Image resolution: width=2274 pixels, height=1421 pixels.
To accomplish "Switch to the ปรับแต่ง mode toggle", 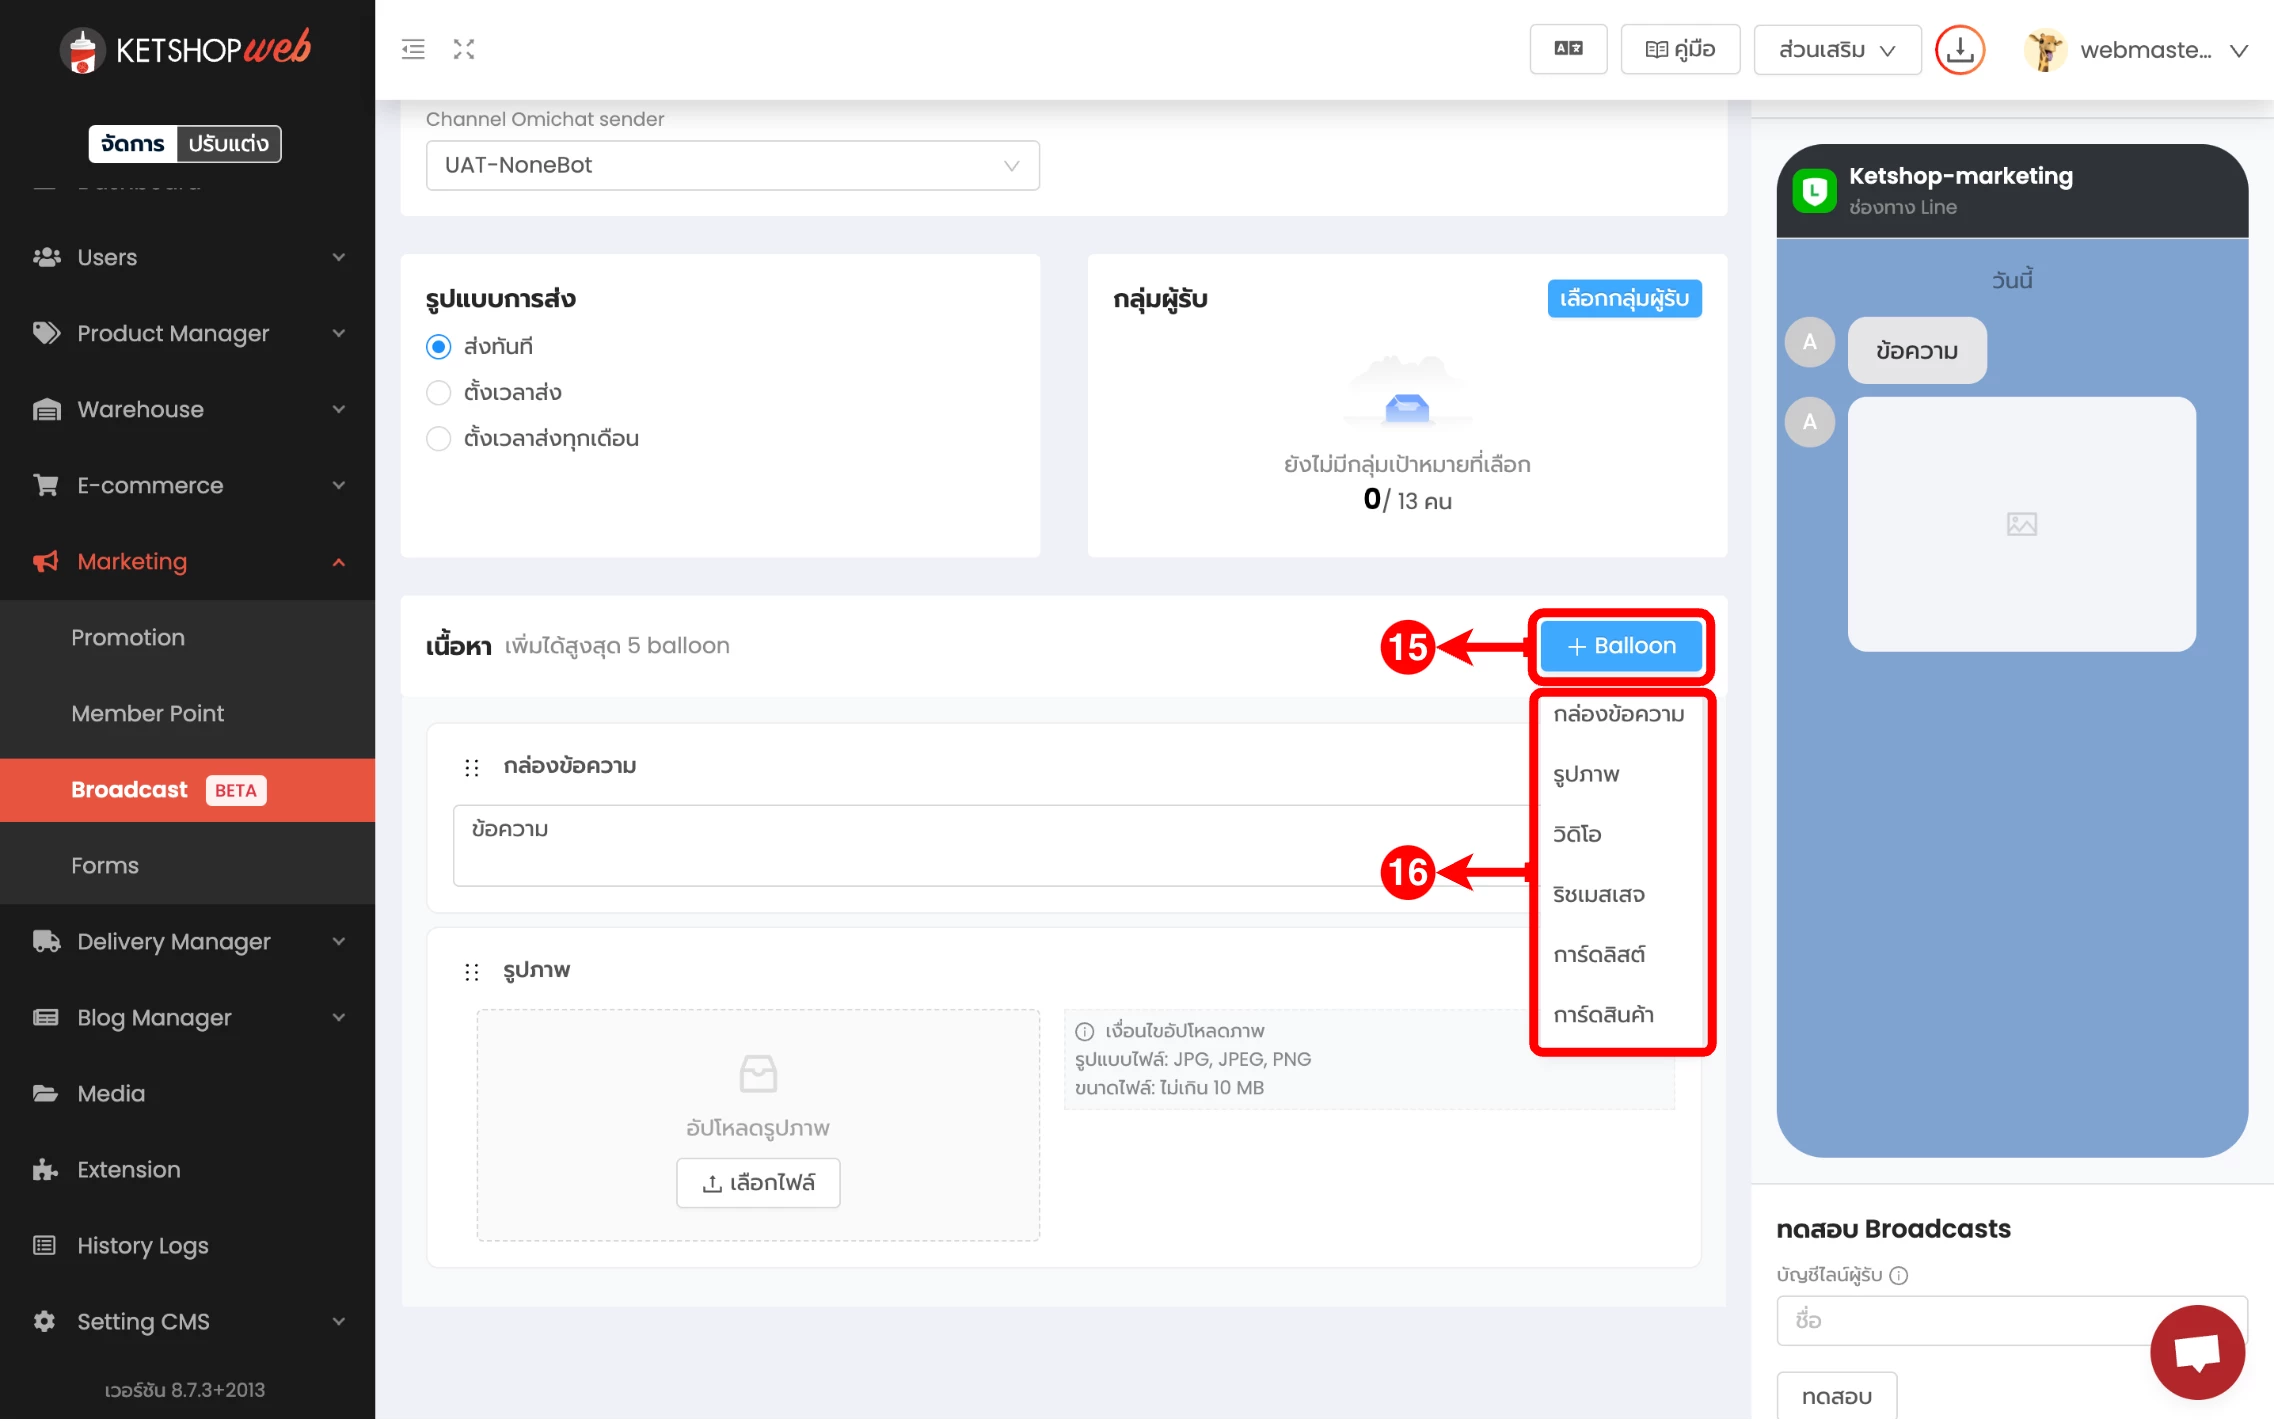I will click(x=229, y=144).
